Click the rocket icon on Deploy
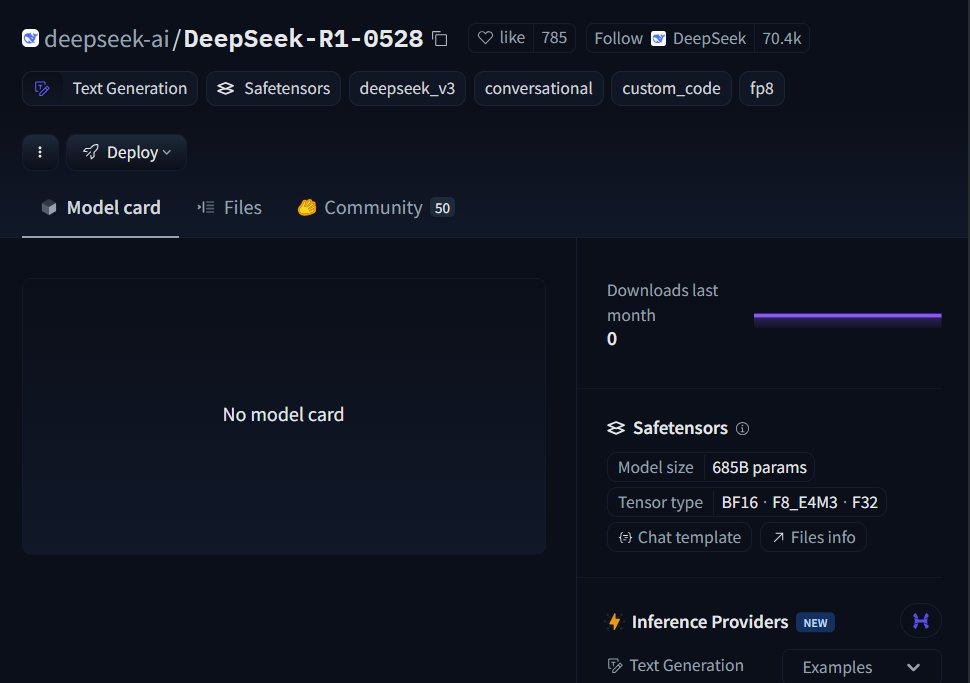970x683 pixels. click(90, 152)
